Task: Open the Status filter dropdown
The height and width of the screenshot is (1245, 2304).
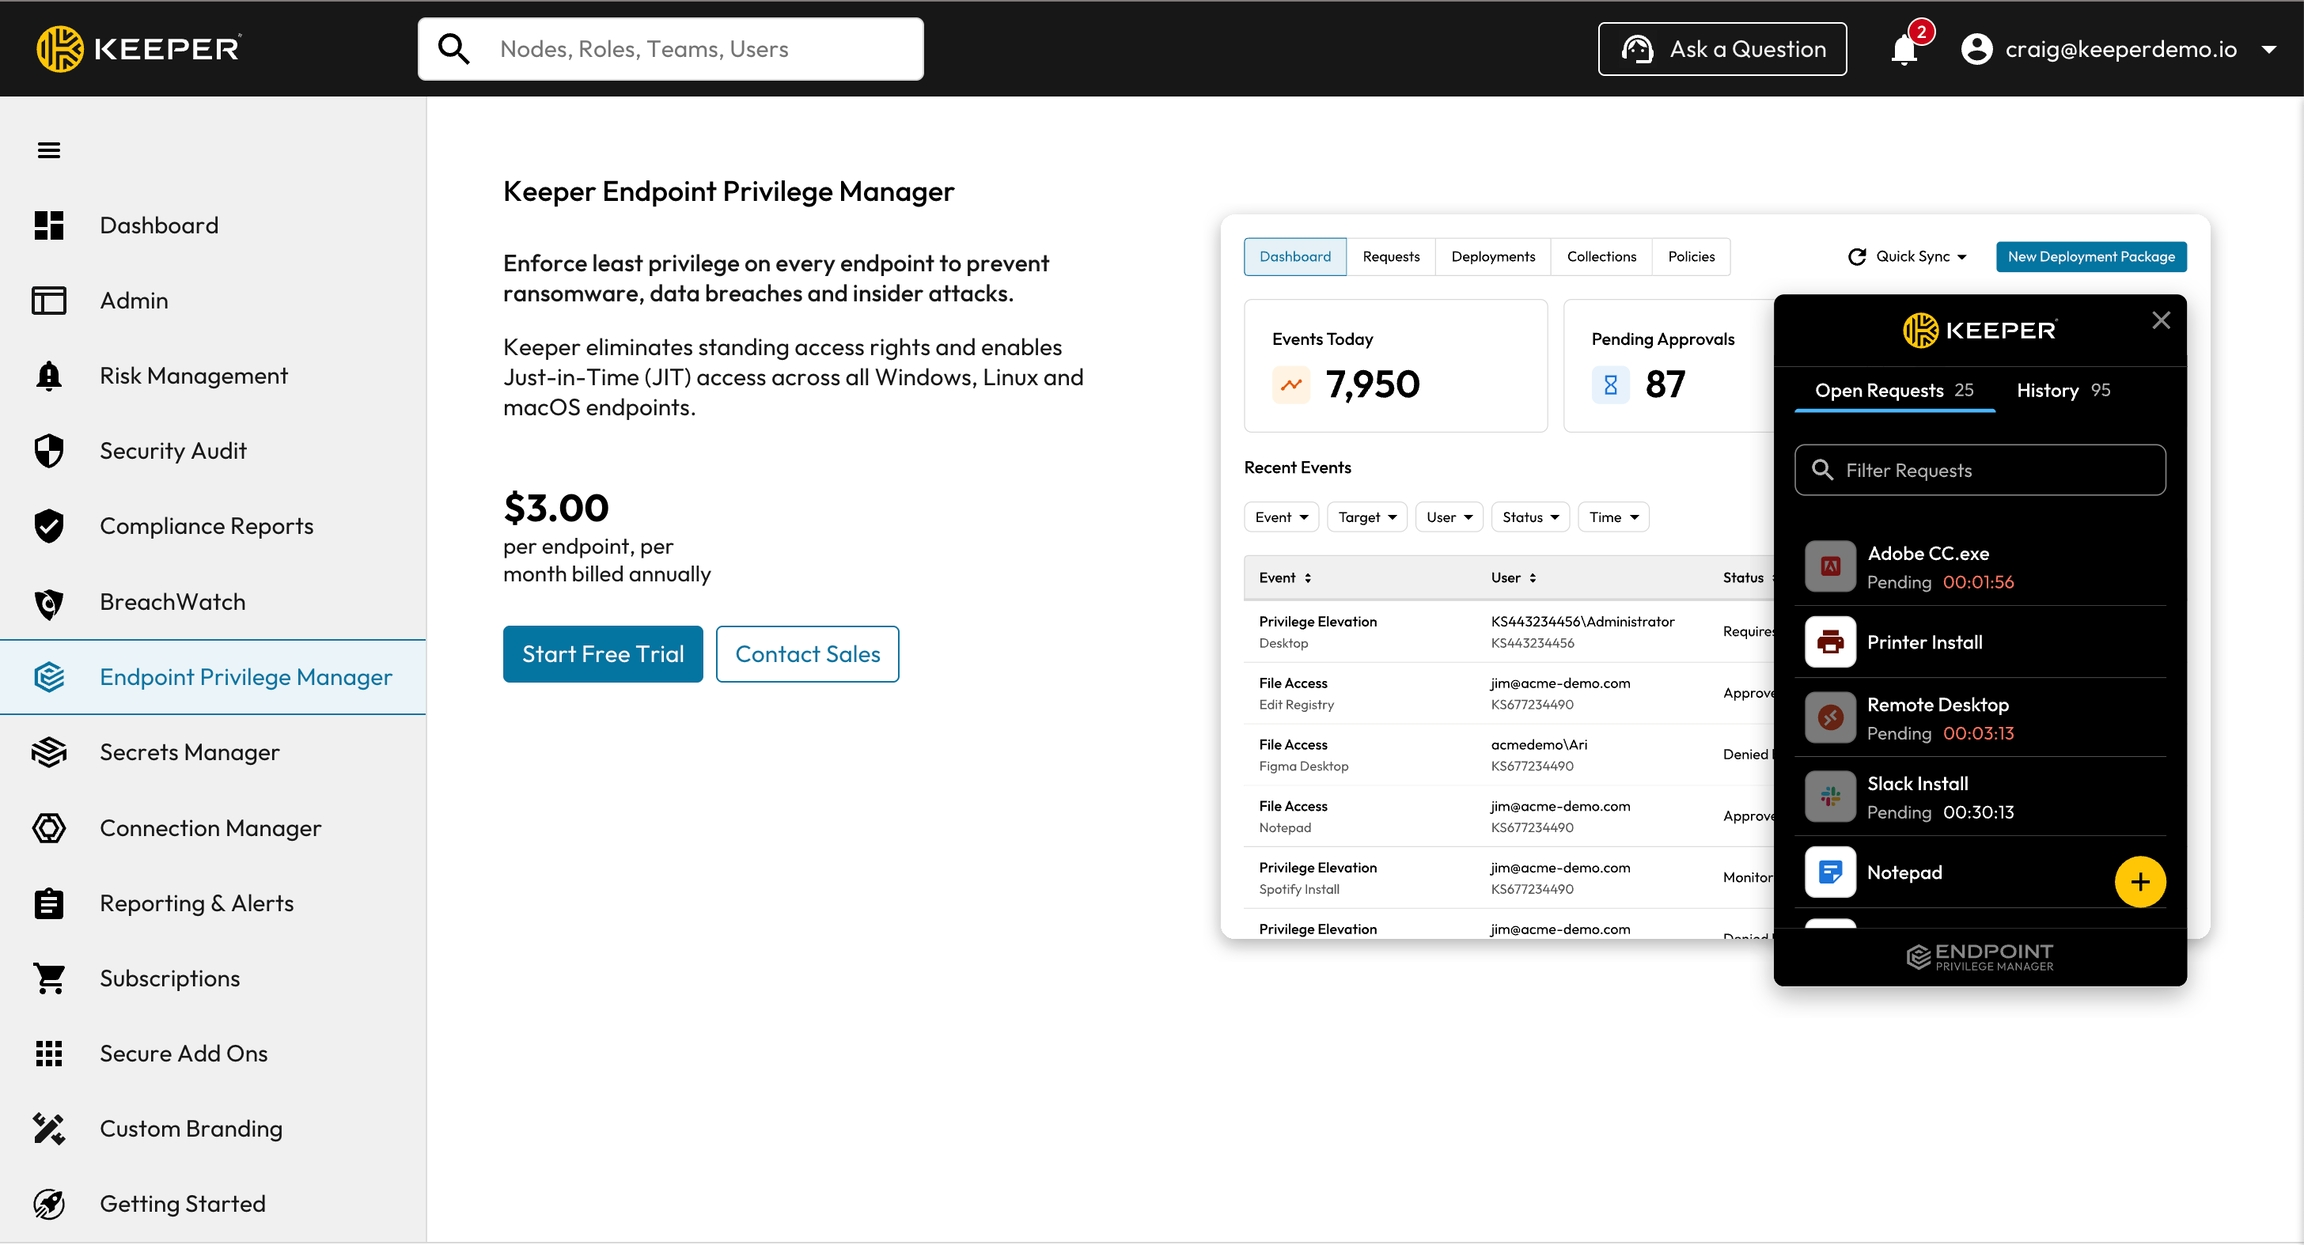Action: [1530, 517]
